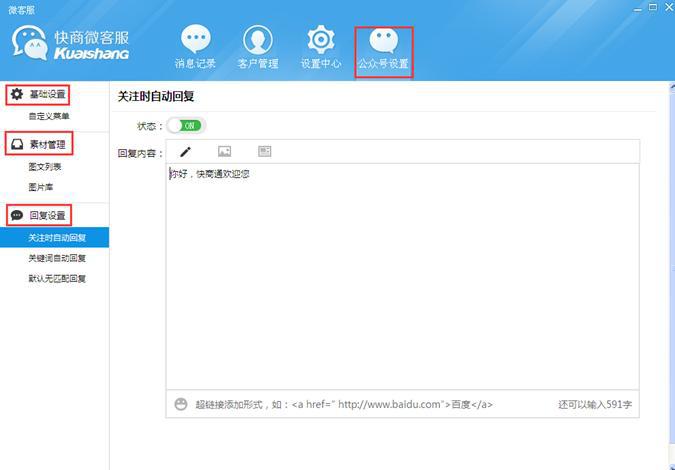Go to 图片库 image library
The height and width of the screenshot is (470, 675).
click(x=41, y=187)
